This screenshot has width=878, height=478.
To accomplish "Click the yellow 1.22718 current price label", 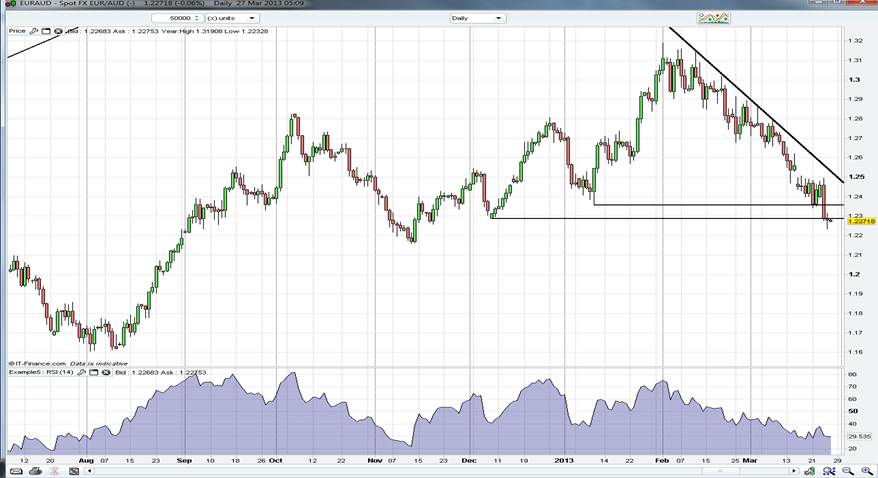I will click(x=861, y=222).
